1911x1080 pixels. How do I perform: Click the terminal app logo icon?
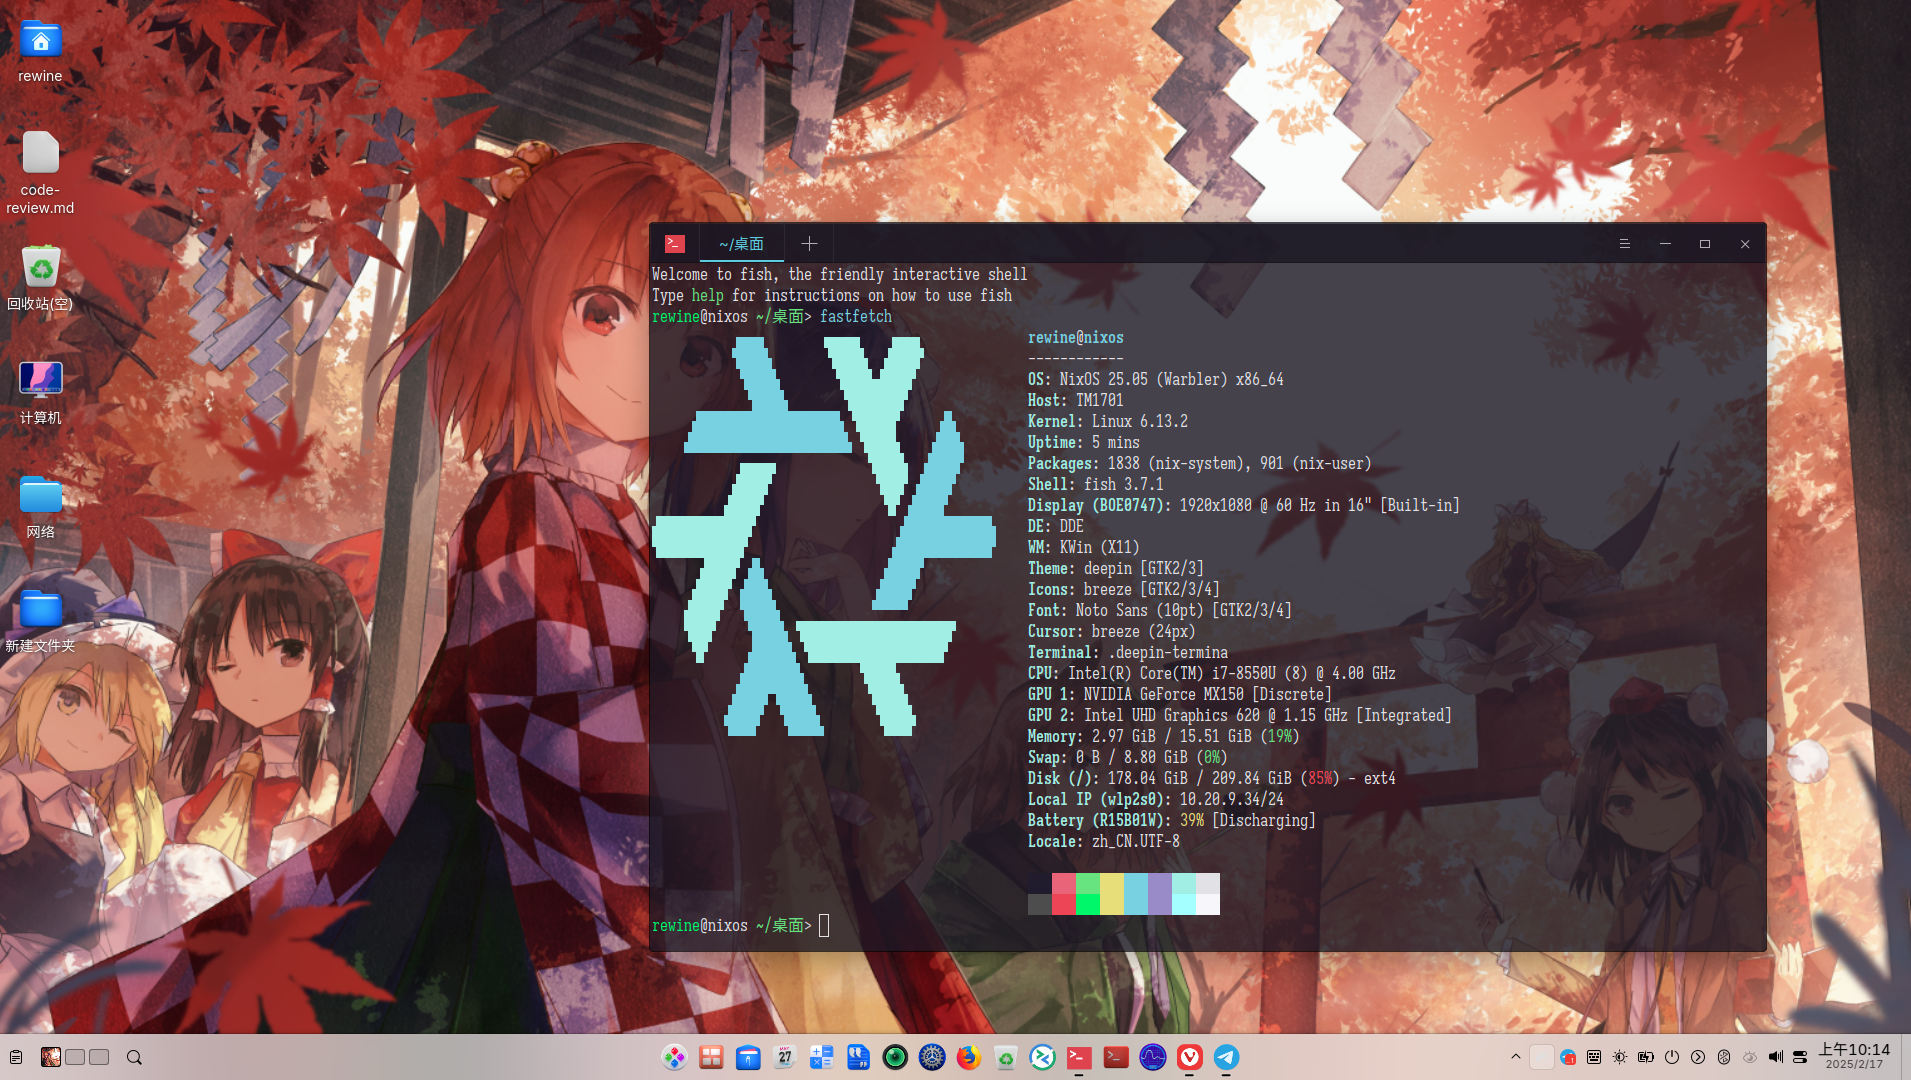tap(675, 244)
